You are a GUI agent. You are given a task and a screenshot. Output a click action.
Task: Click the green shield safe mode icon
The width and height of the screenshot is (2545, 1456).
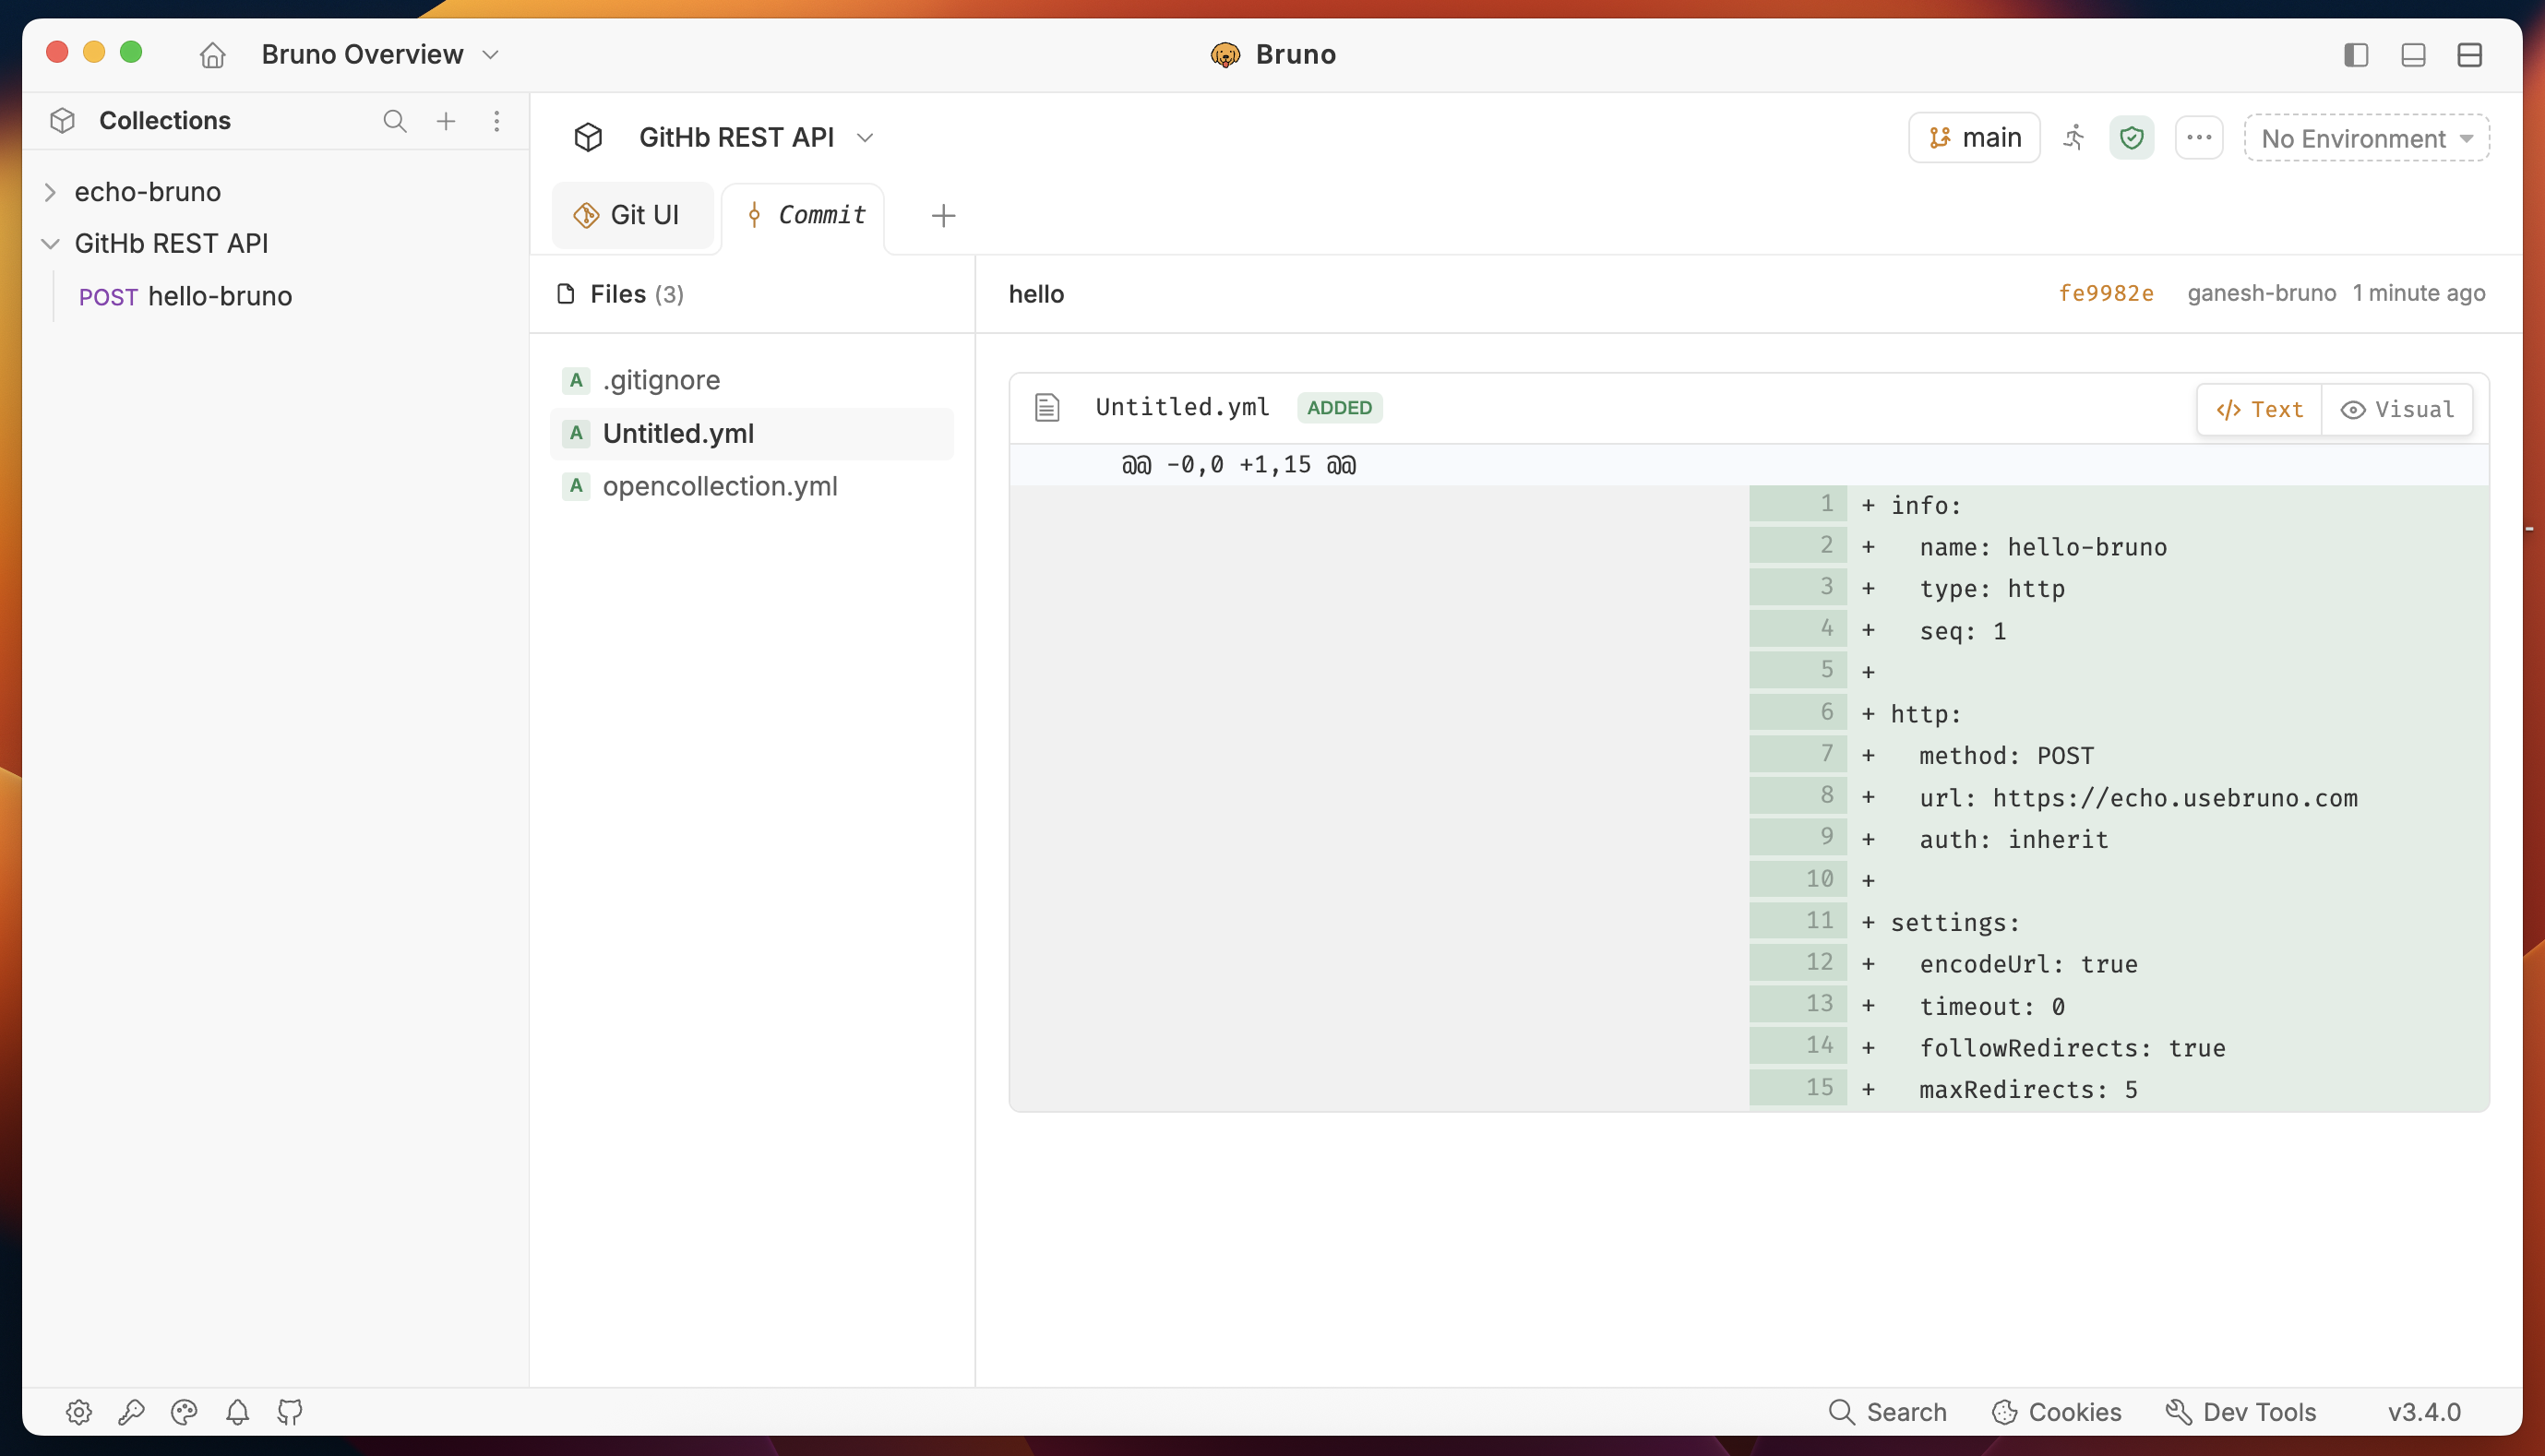coord(2131,137)
